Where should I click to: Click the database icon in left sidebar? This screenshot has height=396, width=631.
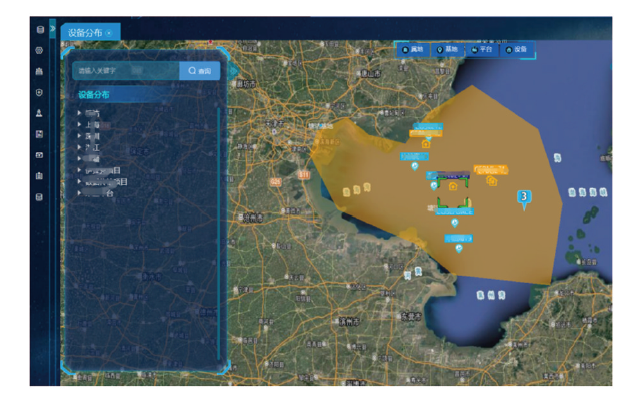39,29
